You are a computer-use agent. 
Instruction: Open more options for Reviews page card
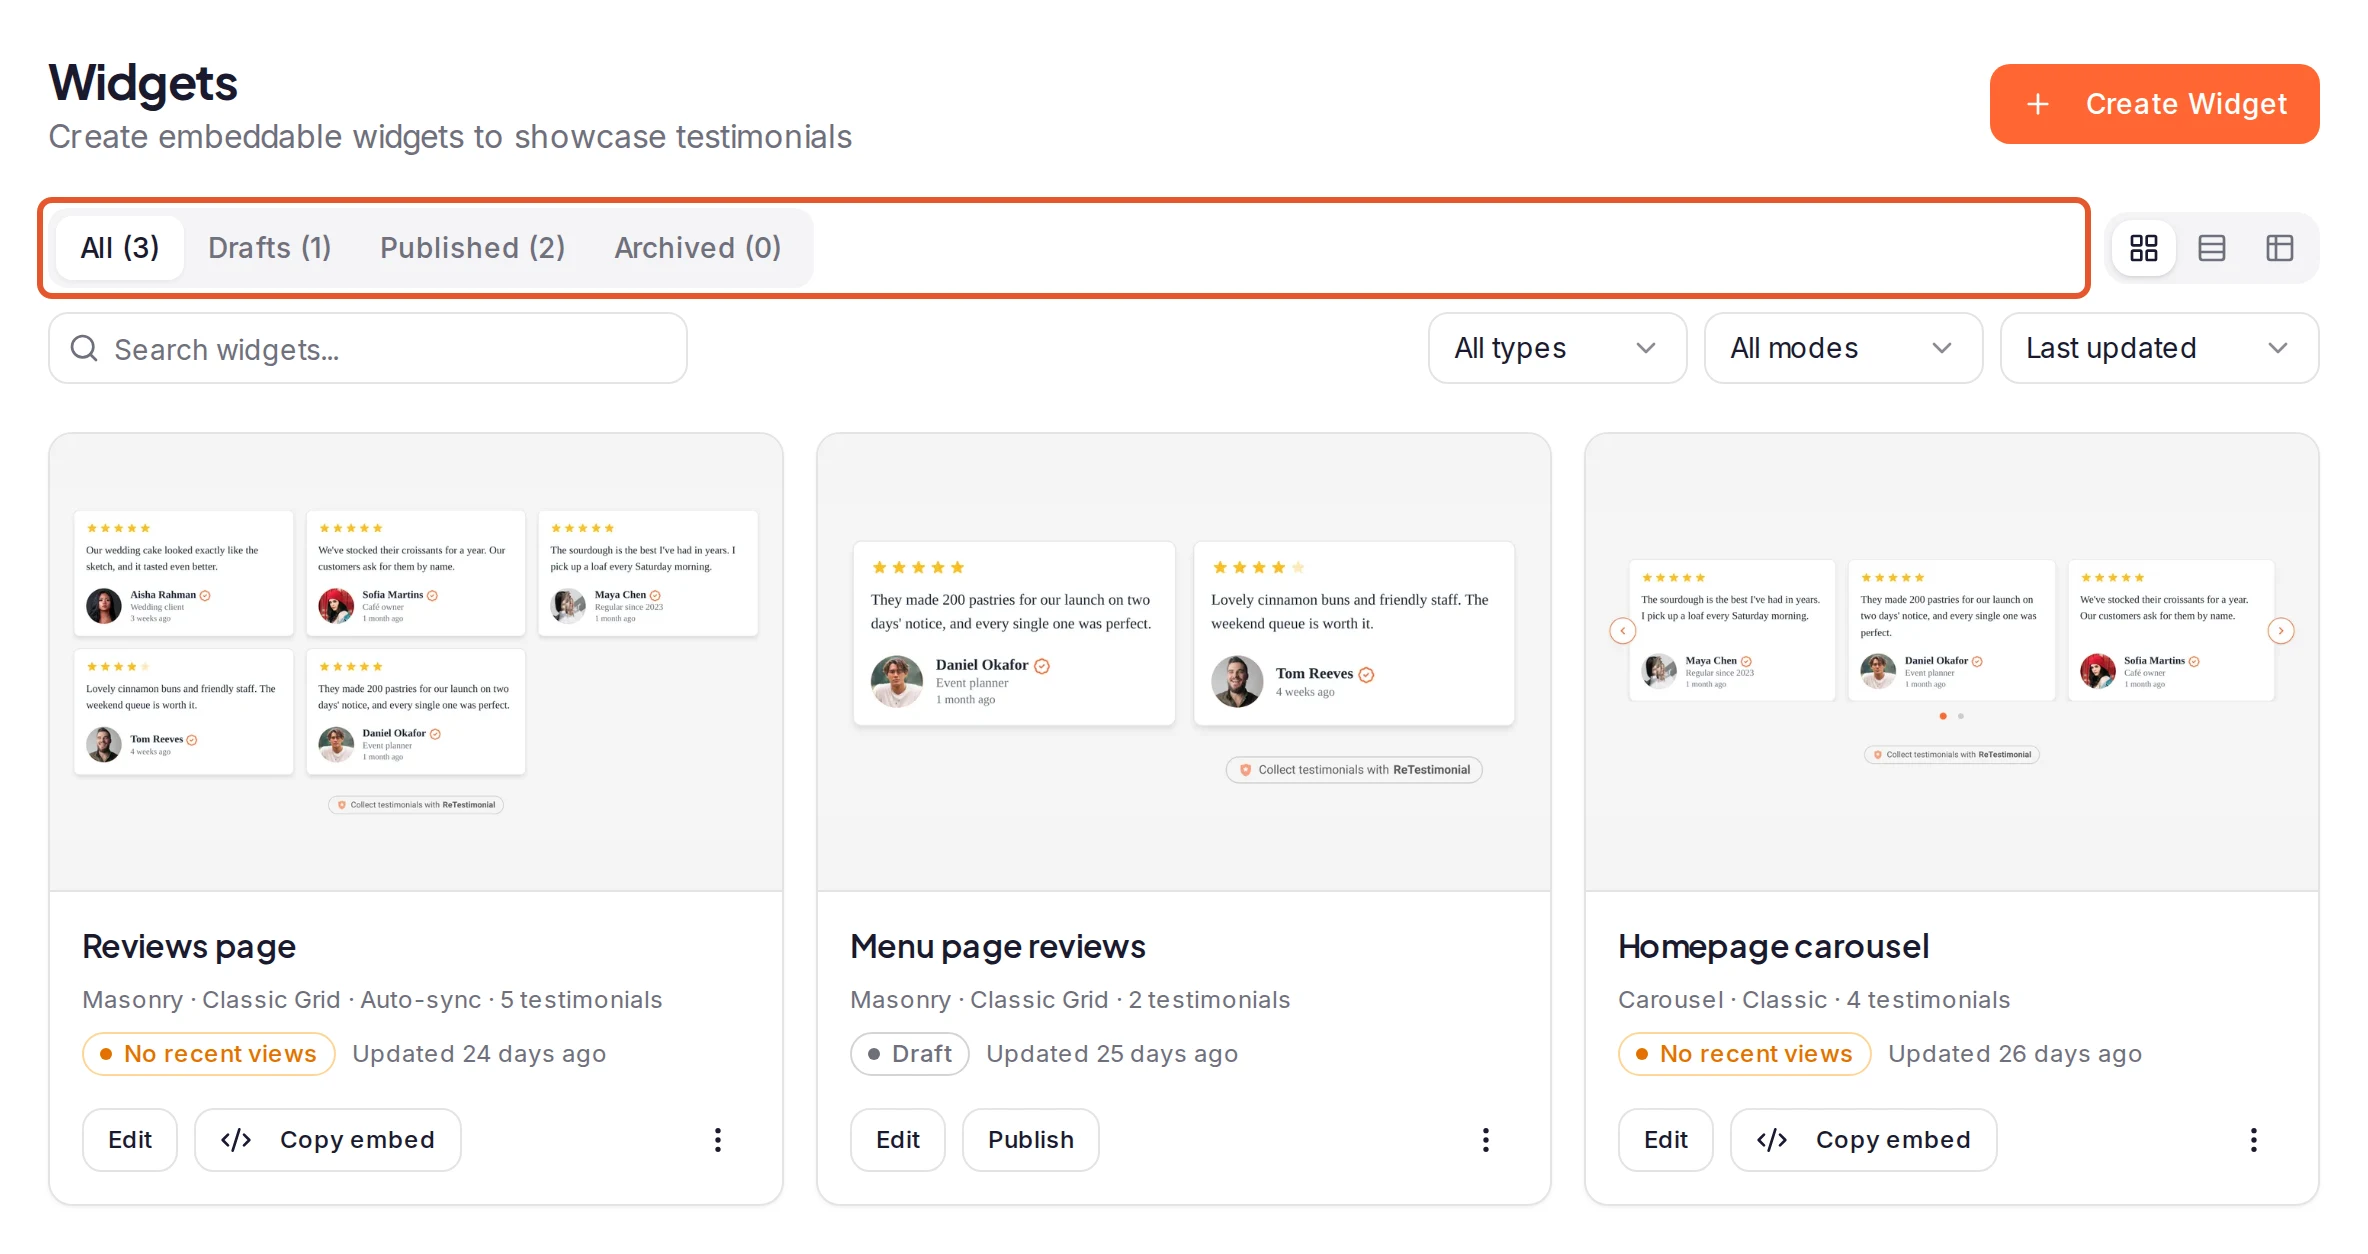click(718, 1140)
